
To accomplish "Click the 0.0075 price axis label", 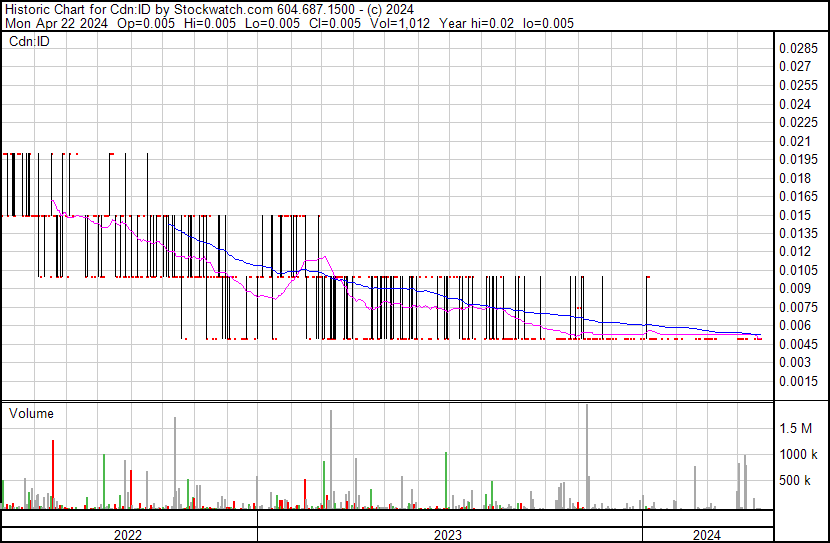I will (x=798, y=307).
